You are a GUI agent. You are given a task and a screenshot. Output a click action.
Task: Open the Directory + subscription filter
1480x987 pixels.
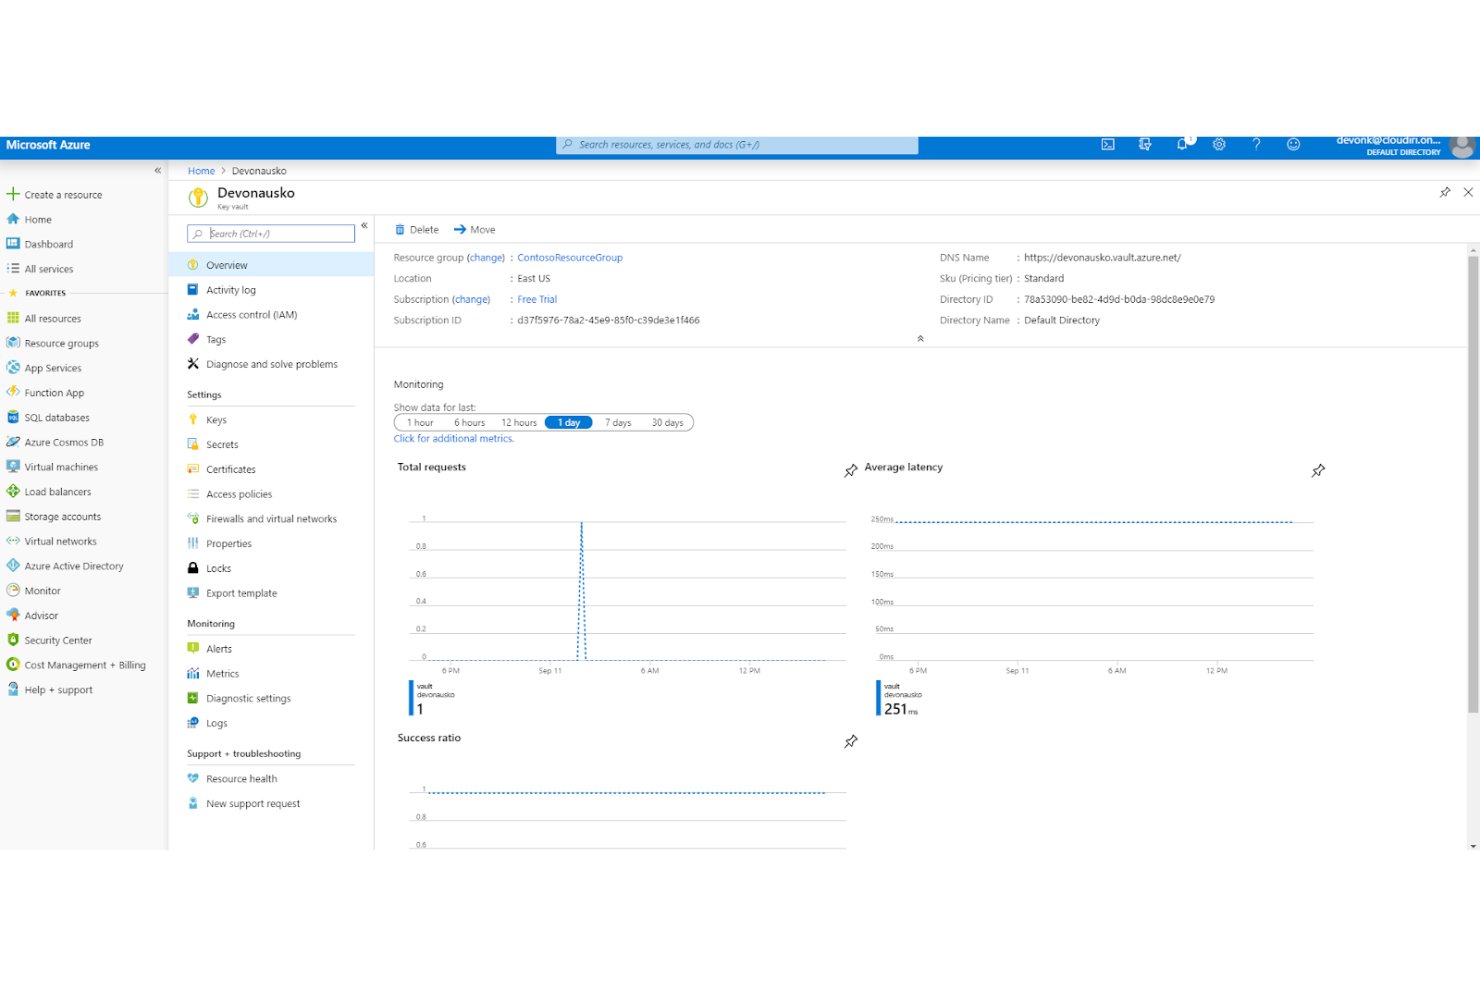pyautogui.click(x=1145, y=144)
